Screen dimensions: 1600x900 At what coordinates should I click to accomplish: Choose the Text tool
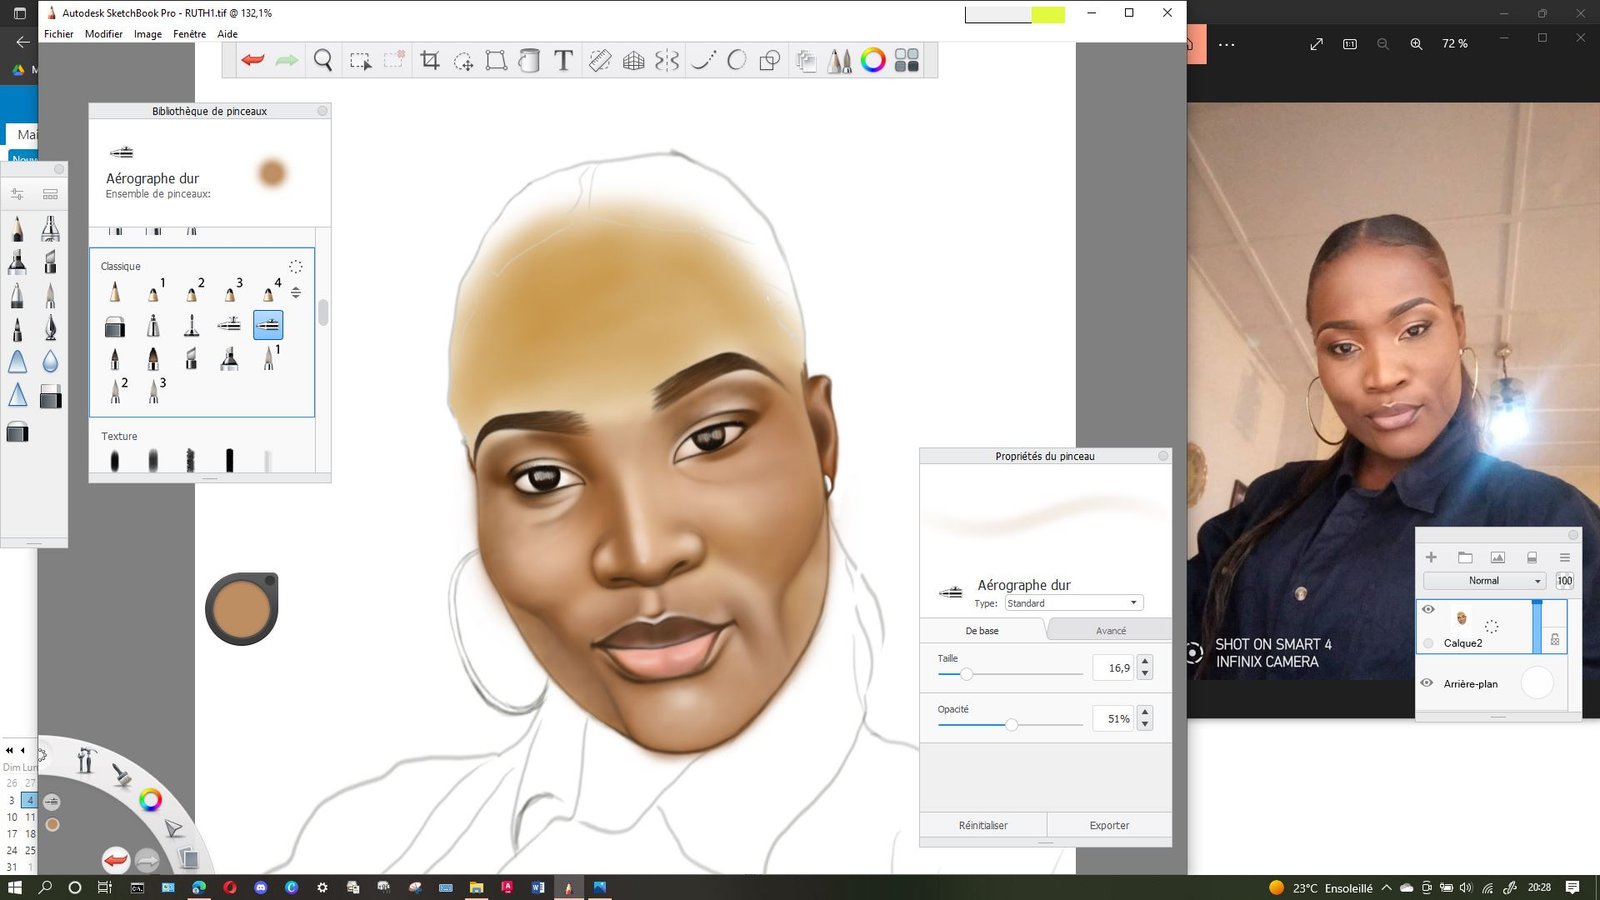pyautogui.click(x=563, y=61)
